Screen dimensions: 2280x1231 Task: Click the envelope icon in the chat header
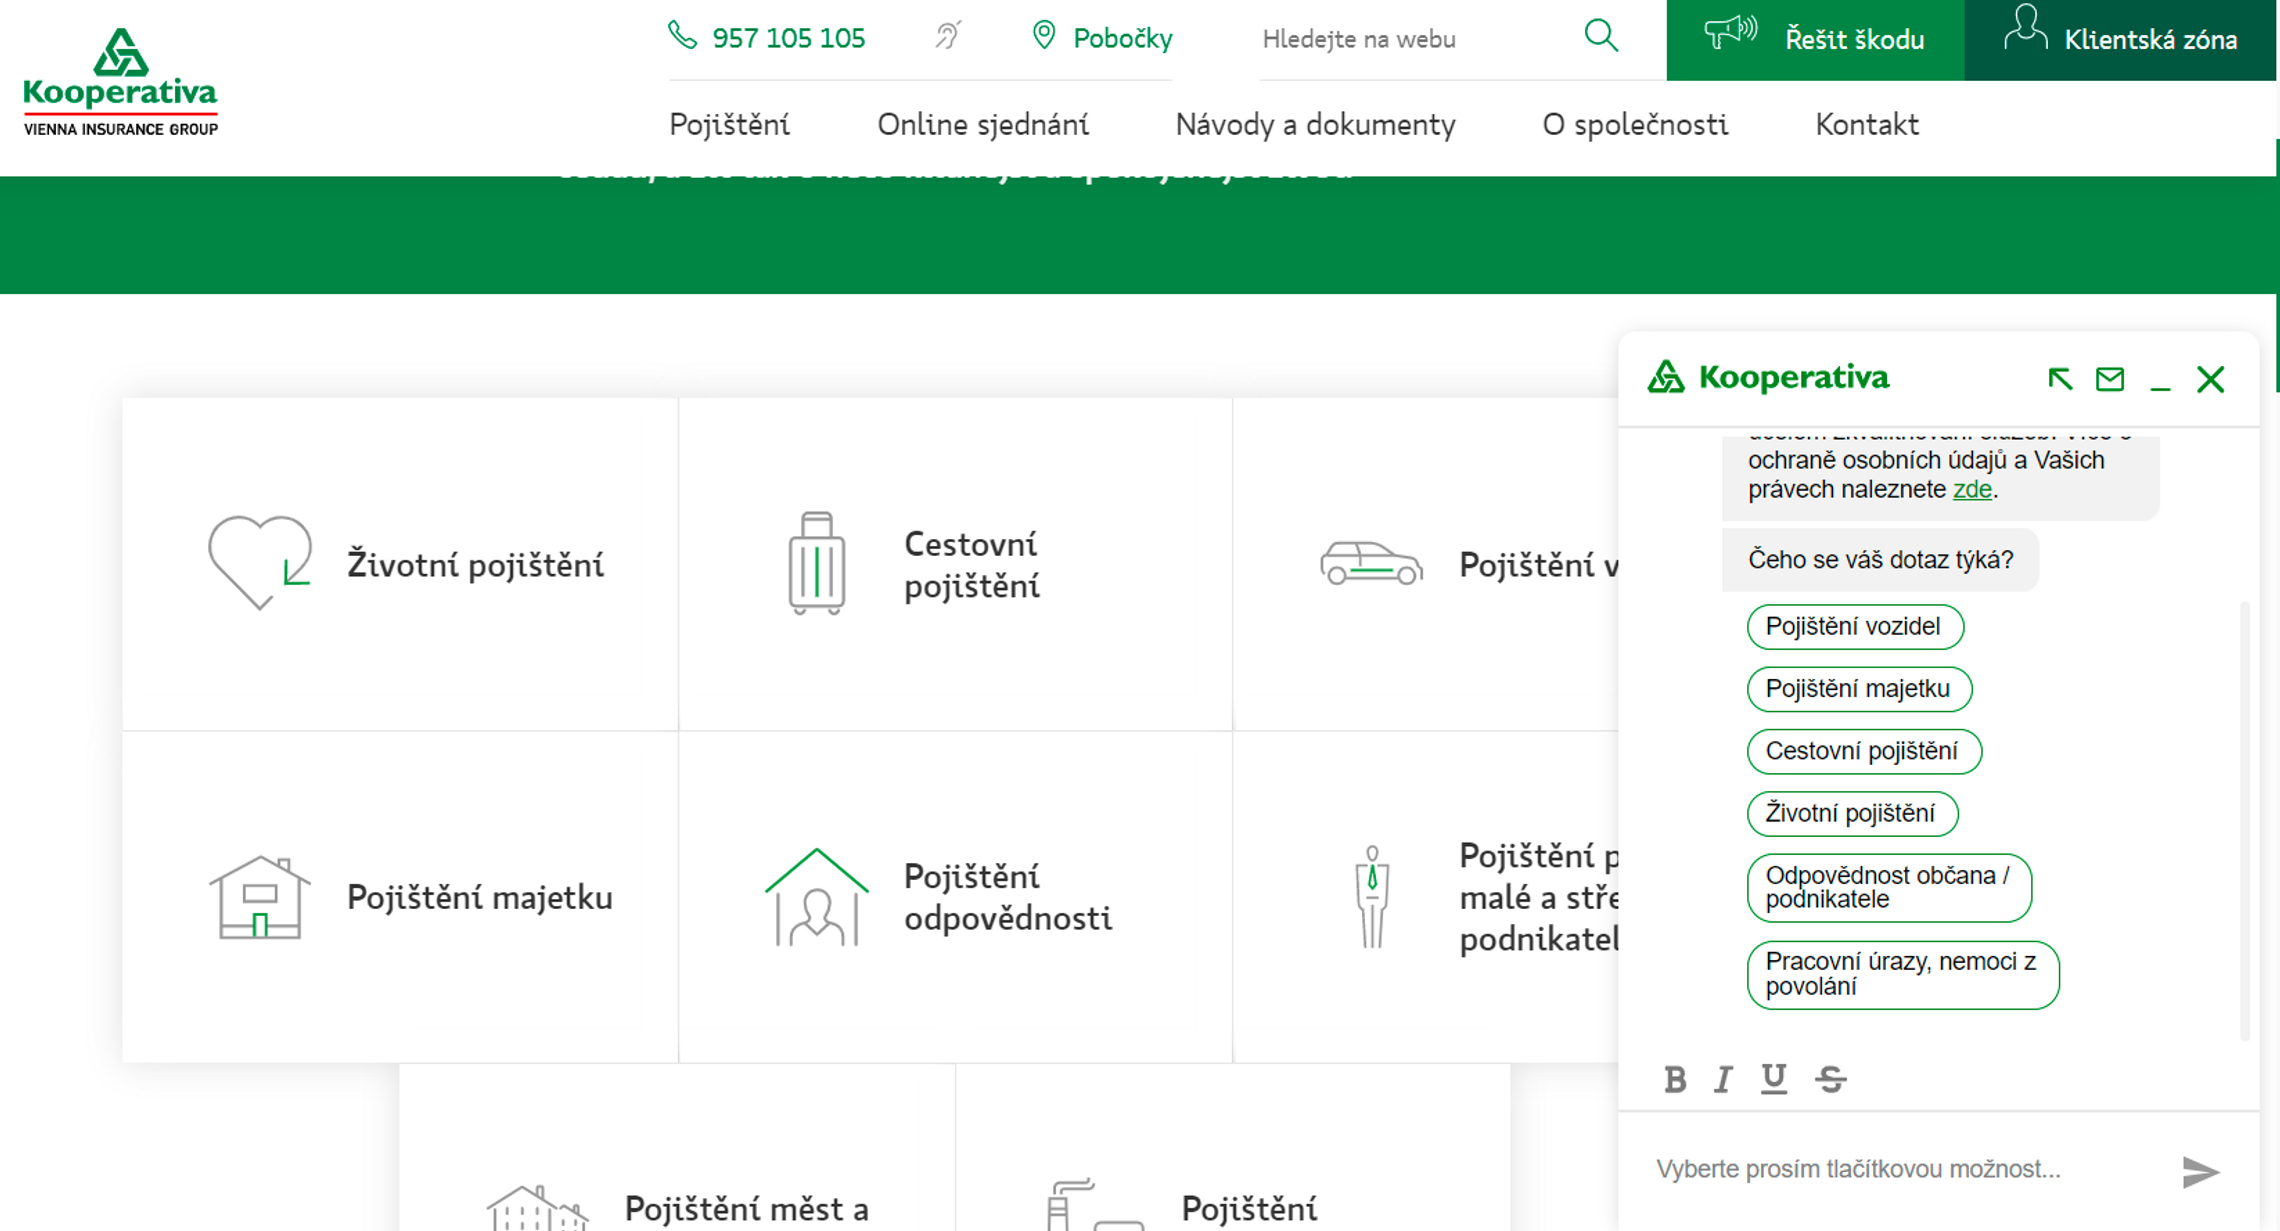(x=2110, y=379)
